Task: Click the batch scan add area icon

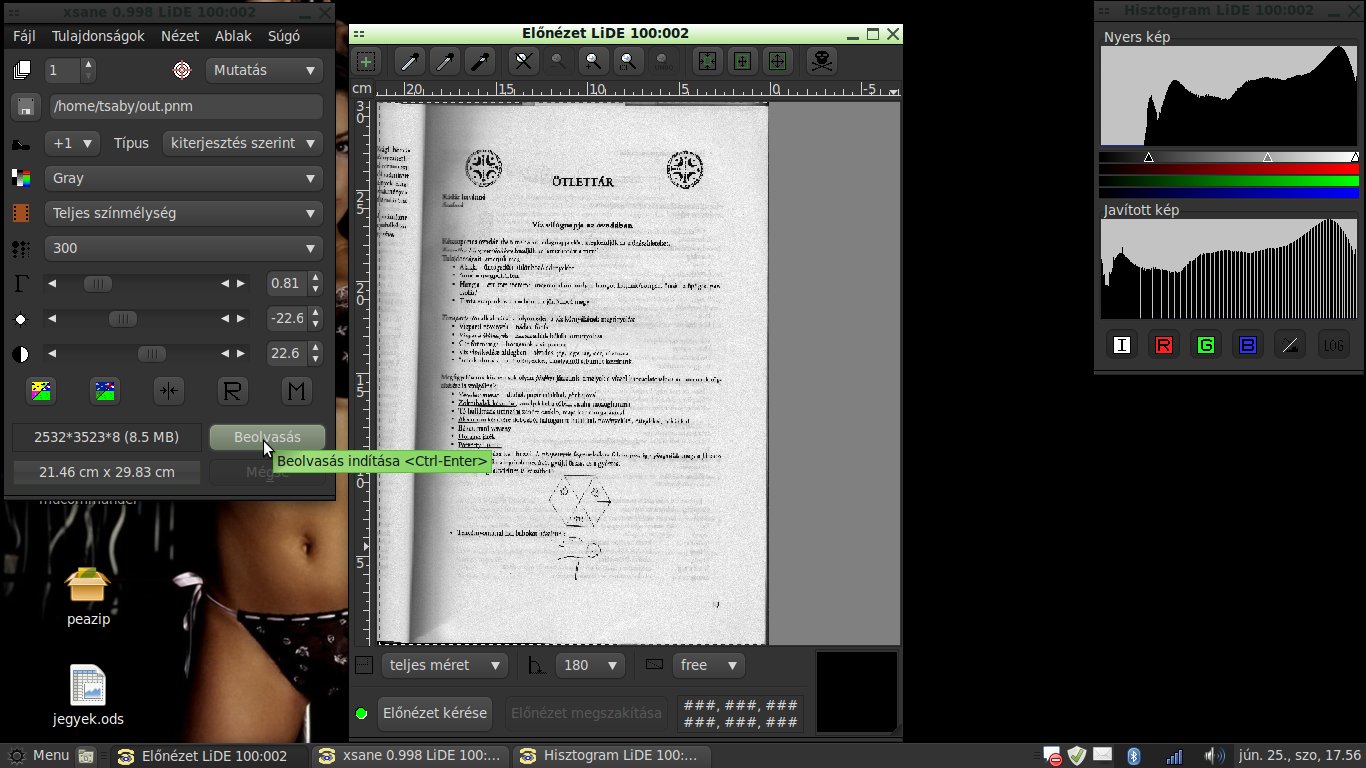Action: click(366, 62)
